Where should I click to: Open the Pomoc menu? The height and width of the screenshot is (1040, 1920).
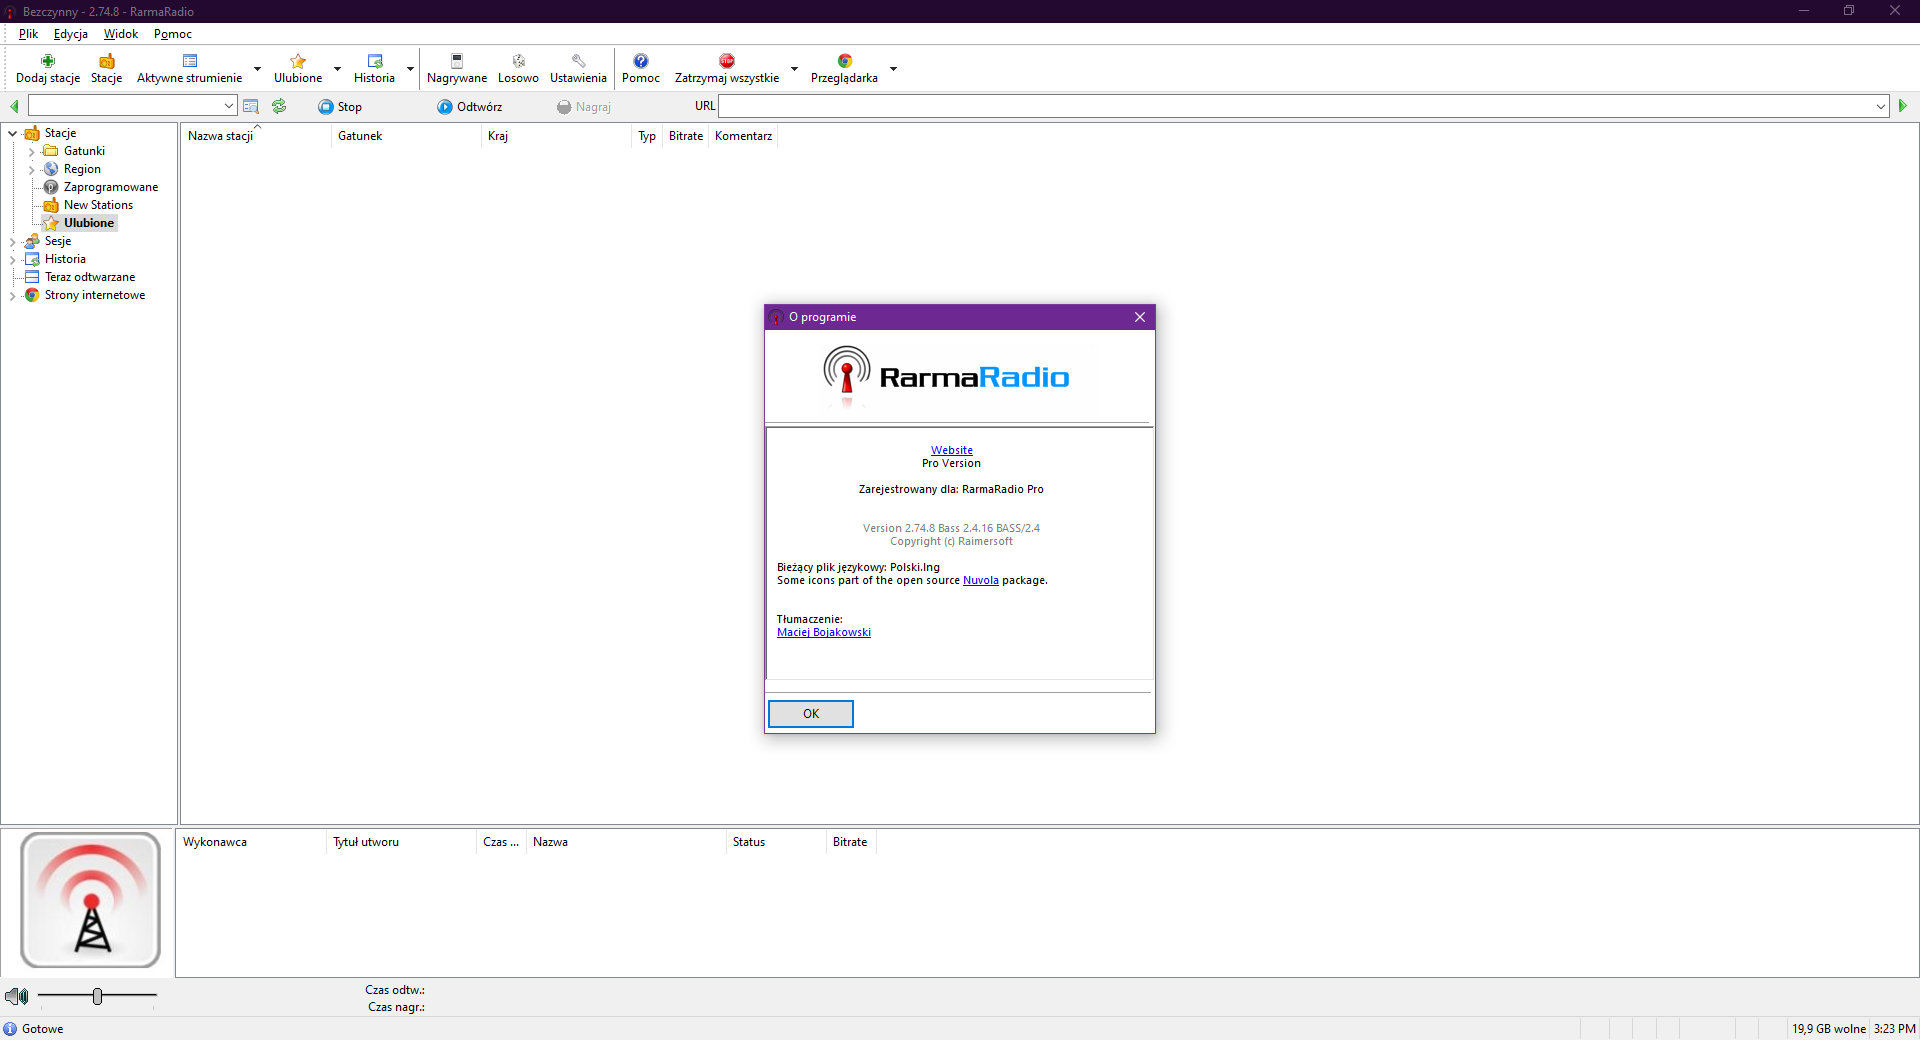click(x=172, y=34)
